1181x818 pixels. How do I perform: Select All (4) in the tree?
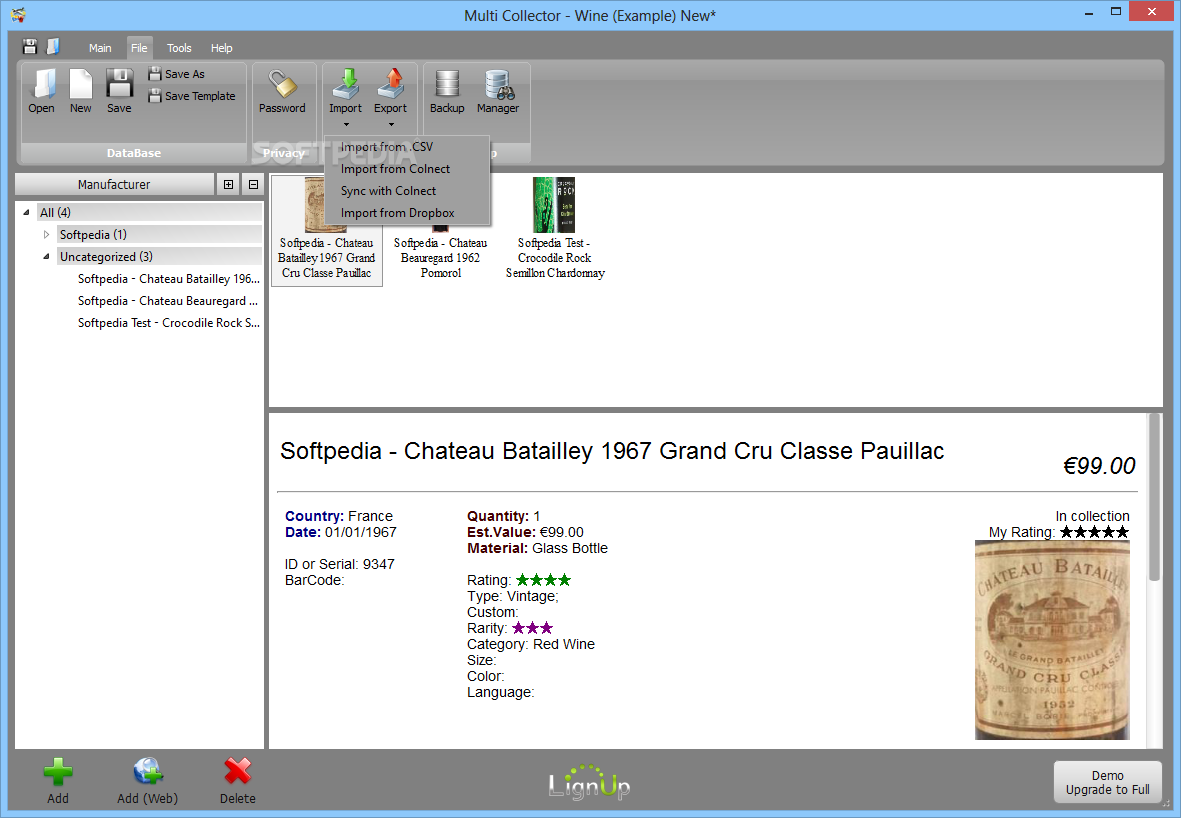click(149, 212)
